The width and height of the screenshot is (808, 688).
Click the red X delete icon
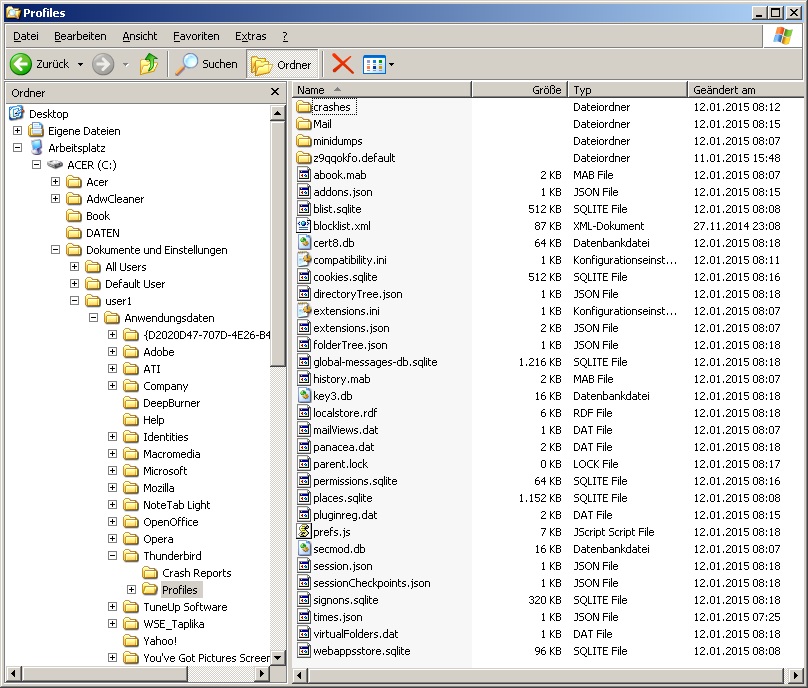tap(343, 64)
